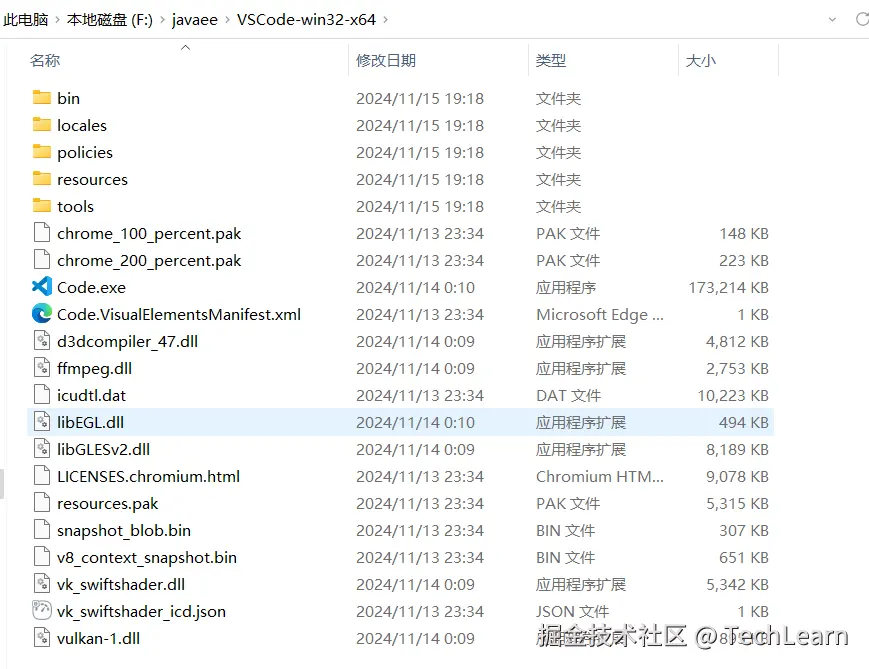Click the tools folder icon
Viewport: 869px width, 669px height.
pyautogui.click(x=42, y=206)
